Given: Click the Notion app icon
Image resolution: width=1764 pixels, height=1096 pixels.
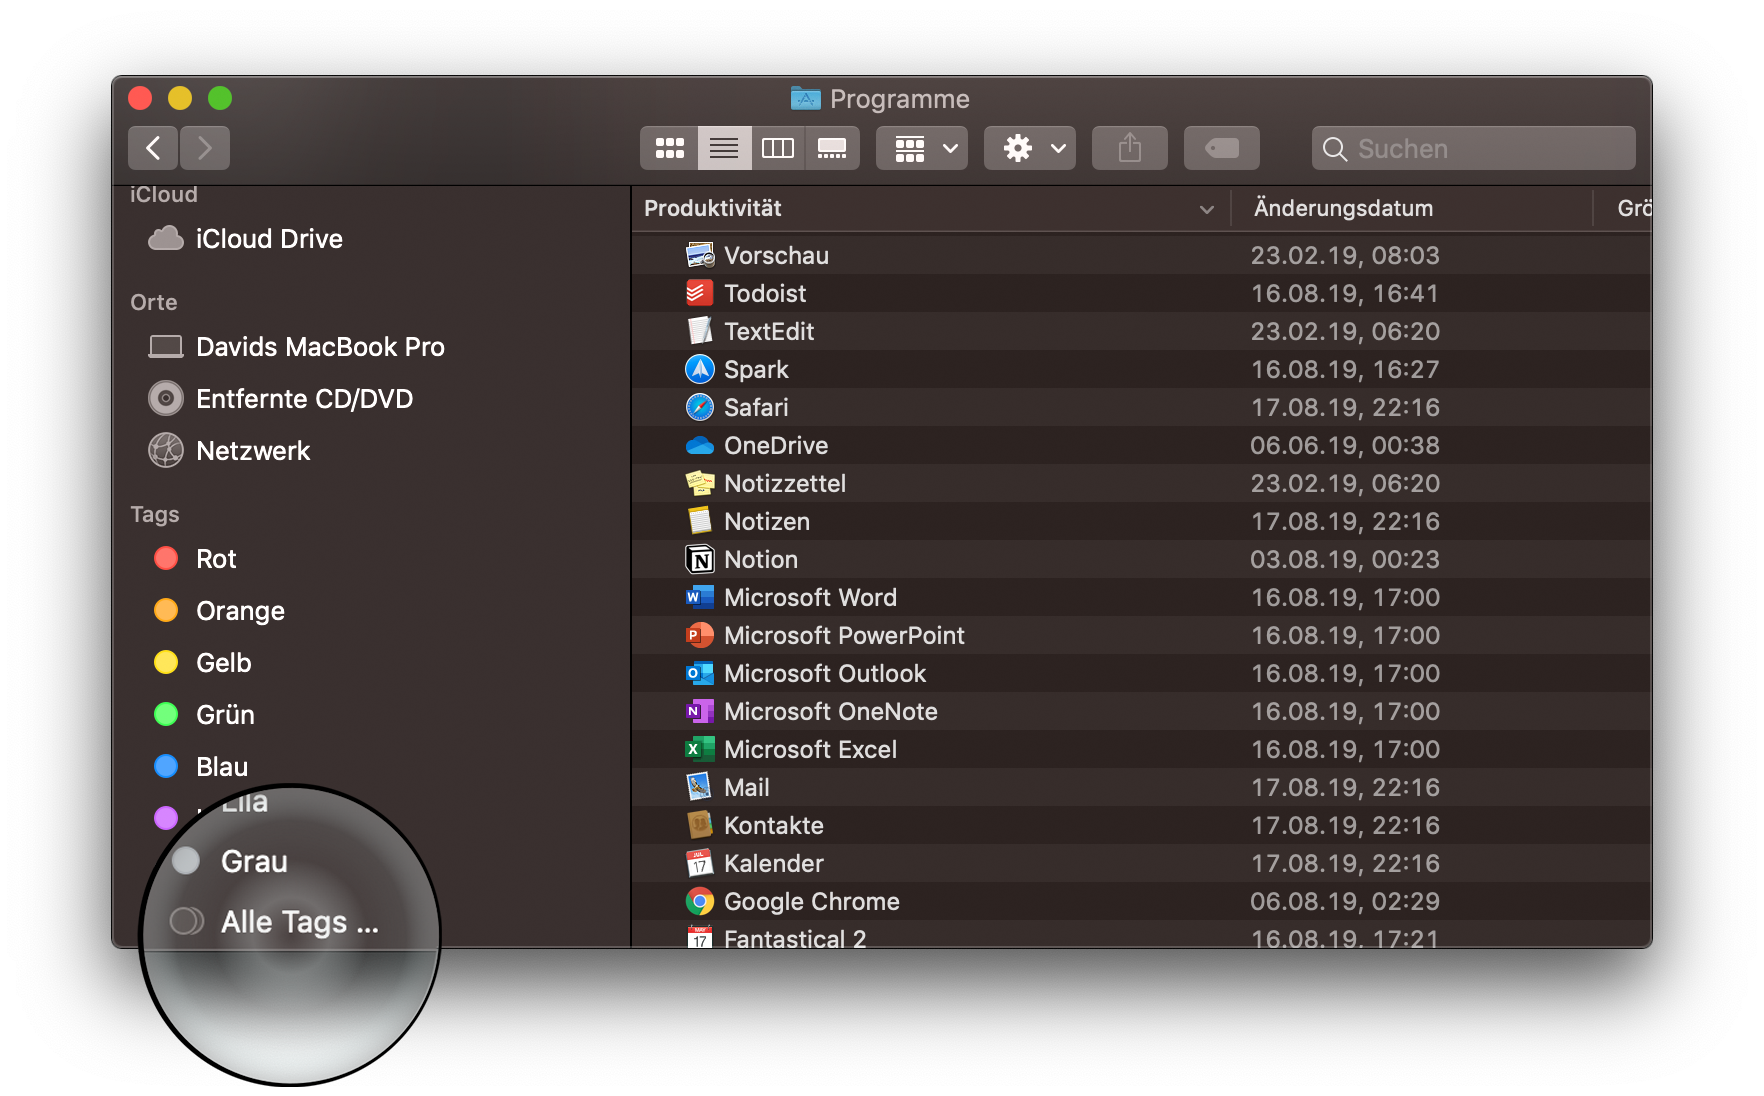Looking at the screenshot, I should 700,559.
